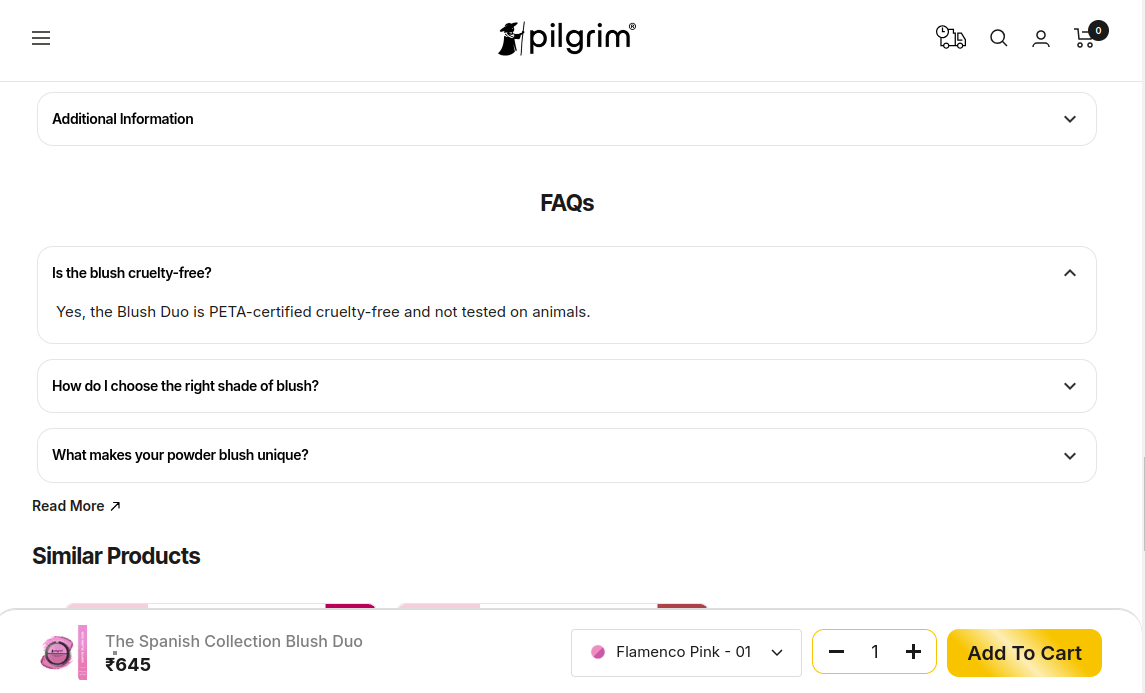
Task: Collapse the cruelty-free FAQ answer
Action: (1069, 272)
